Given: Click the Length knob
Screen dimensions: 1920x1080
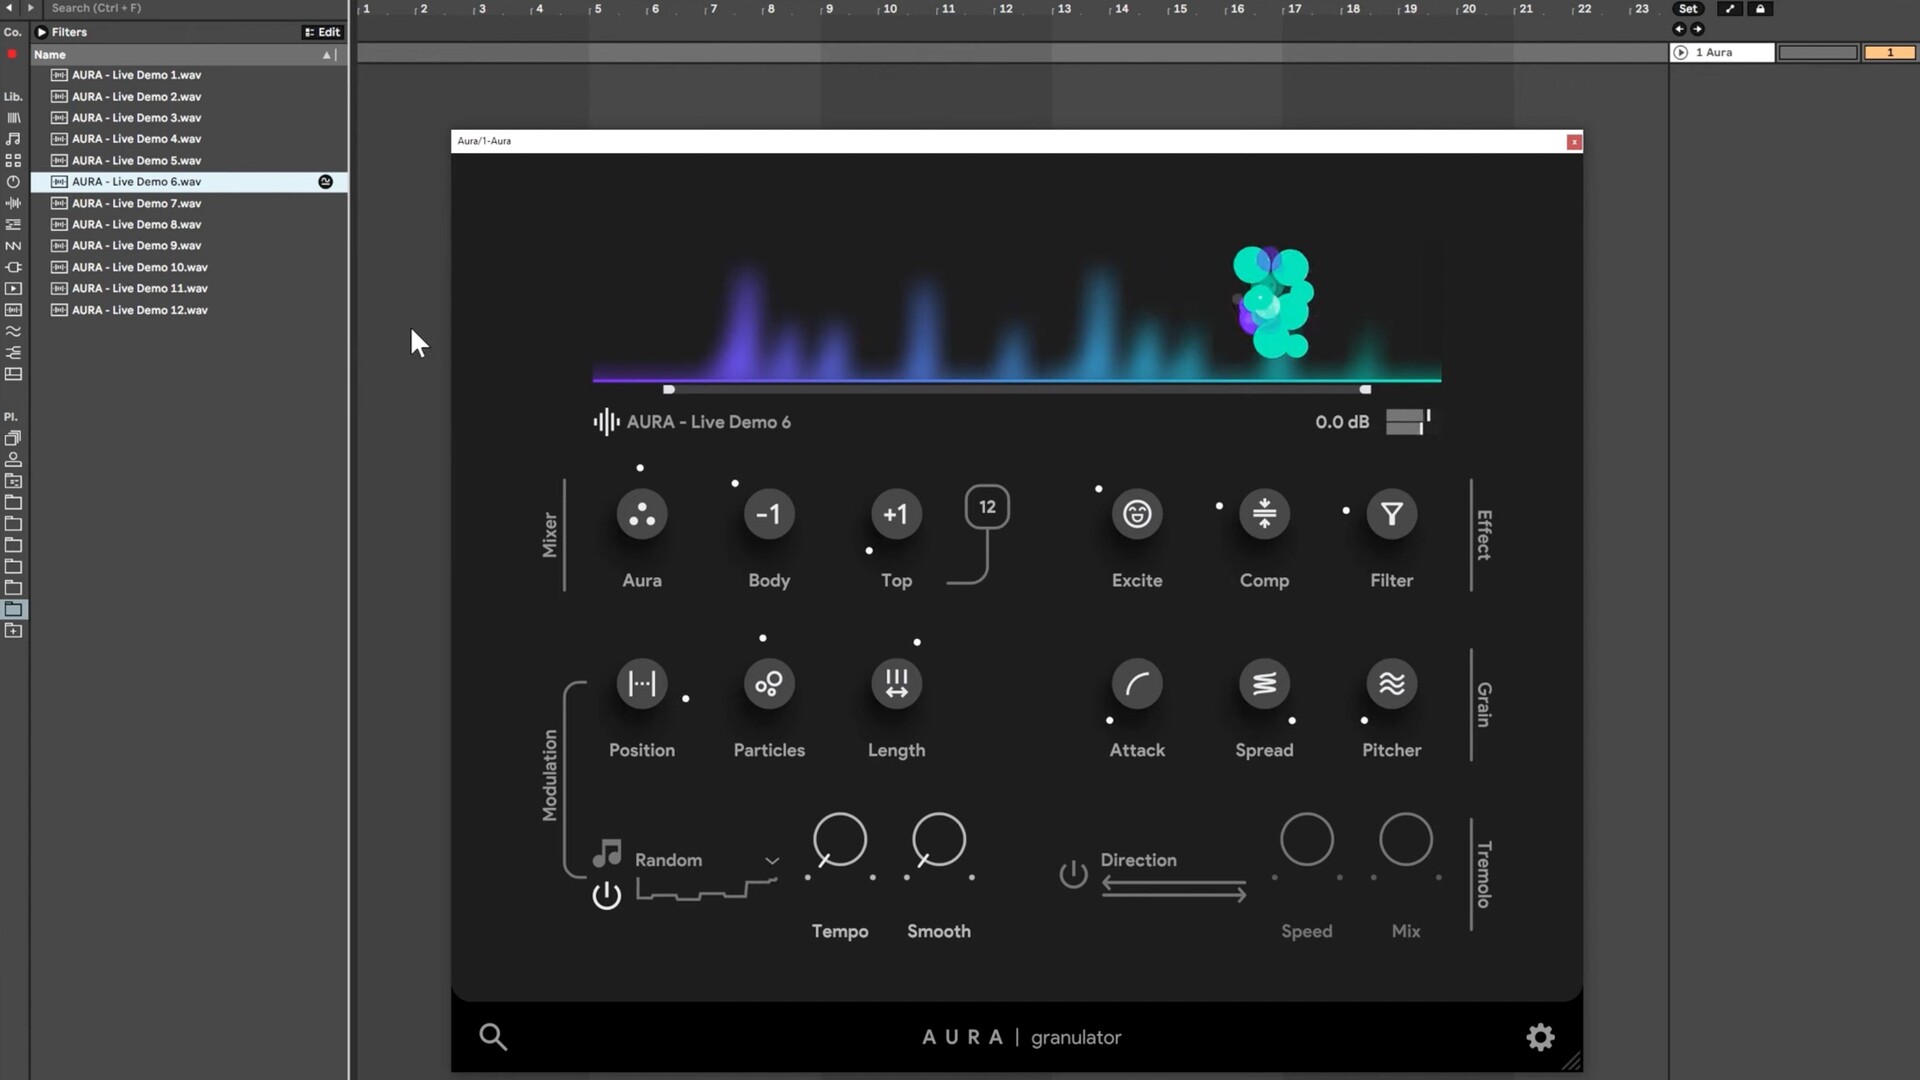Looking at the screenshot, I should pyautogui.click(x=896, y=684).
